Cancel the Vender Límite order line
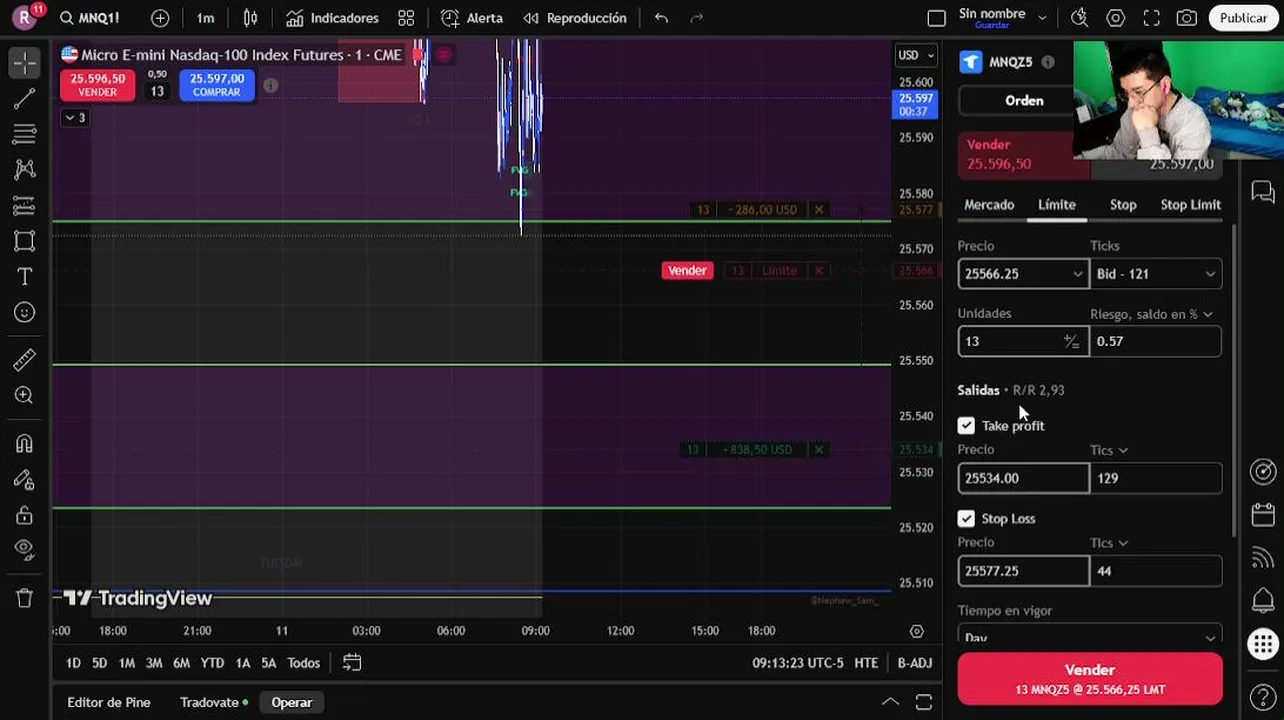 pos(819,271)
